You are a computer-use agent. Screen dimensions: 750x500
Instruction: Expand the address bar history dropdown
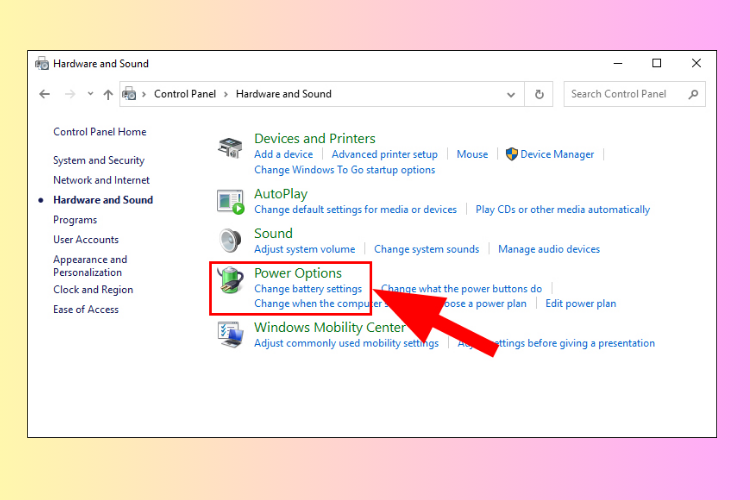pos(511,95)
